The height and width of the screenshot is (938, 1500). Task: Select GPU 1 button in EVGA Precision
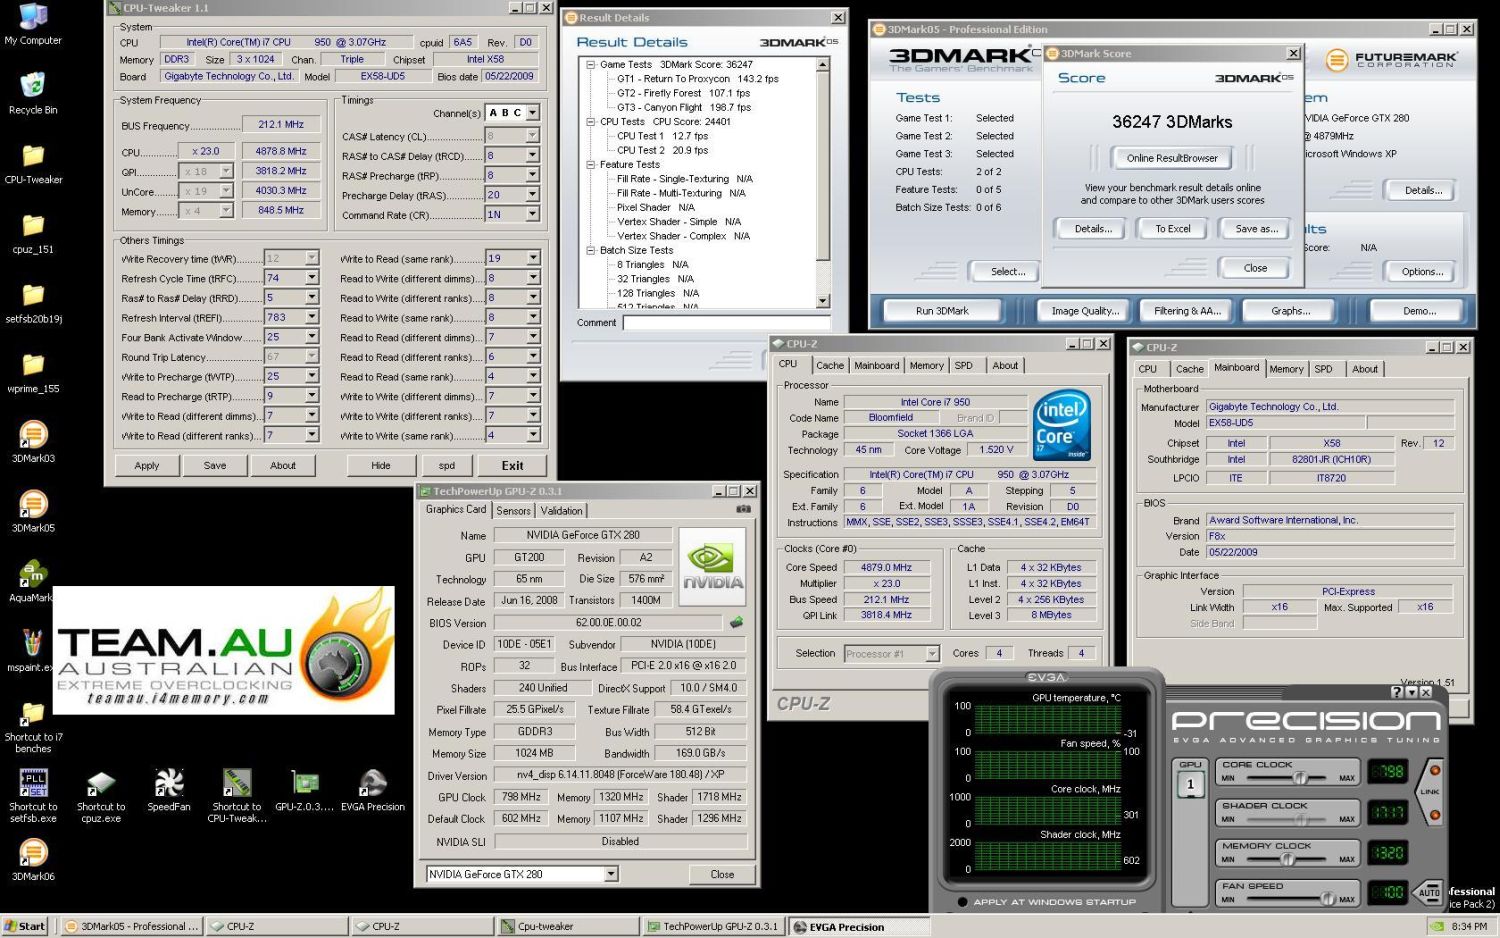[1190, 785]
